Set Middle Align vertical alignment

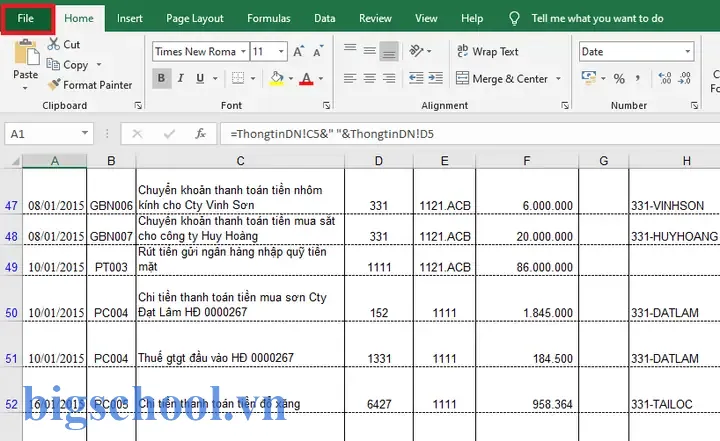369,50
